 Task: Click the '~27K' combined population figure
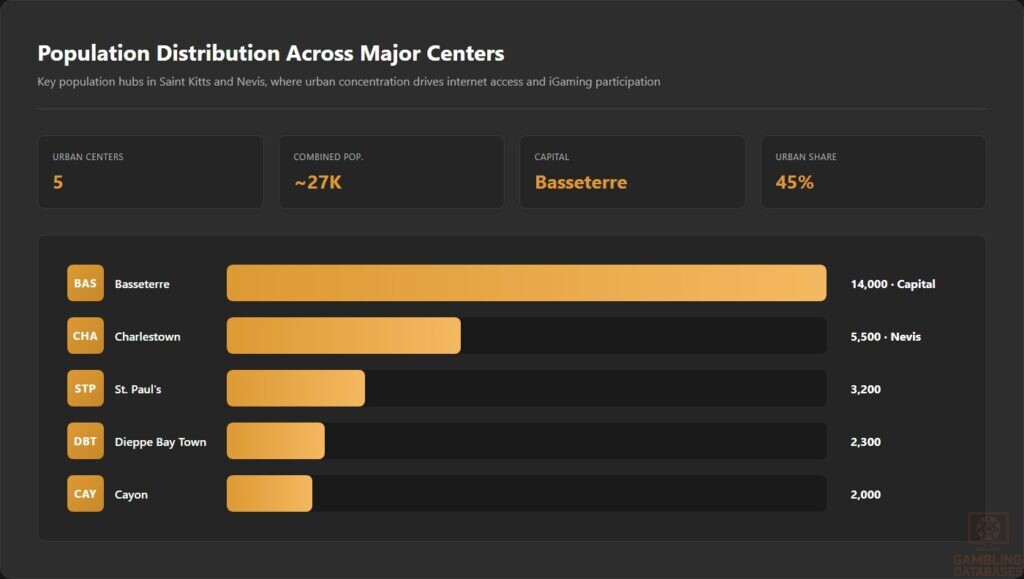318,182
